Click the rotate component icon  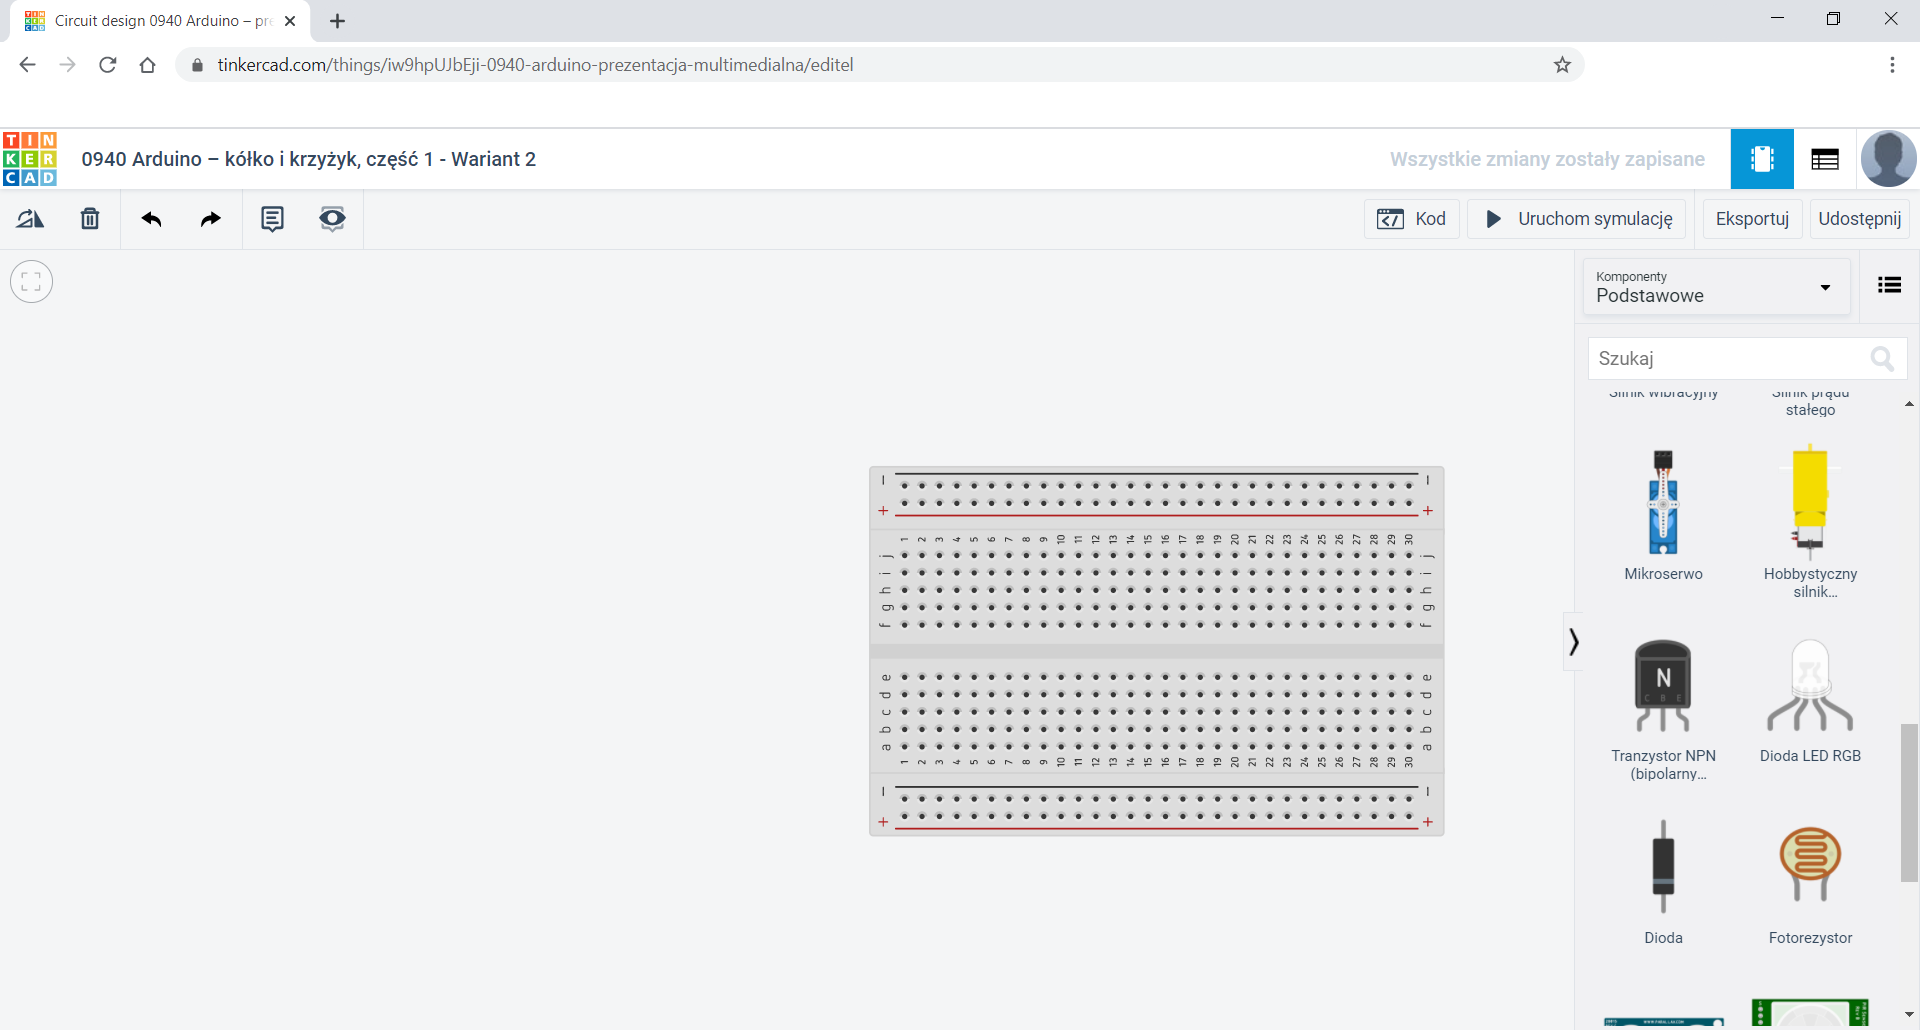30,219
